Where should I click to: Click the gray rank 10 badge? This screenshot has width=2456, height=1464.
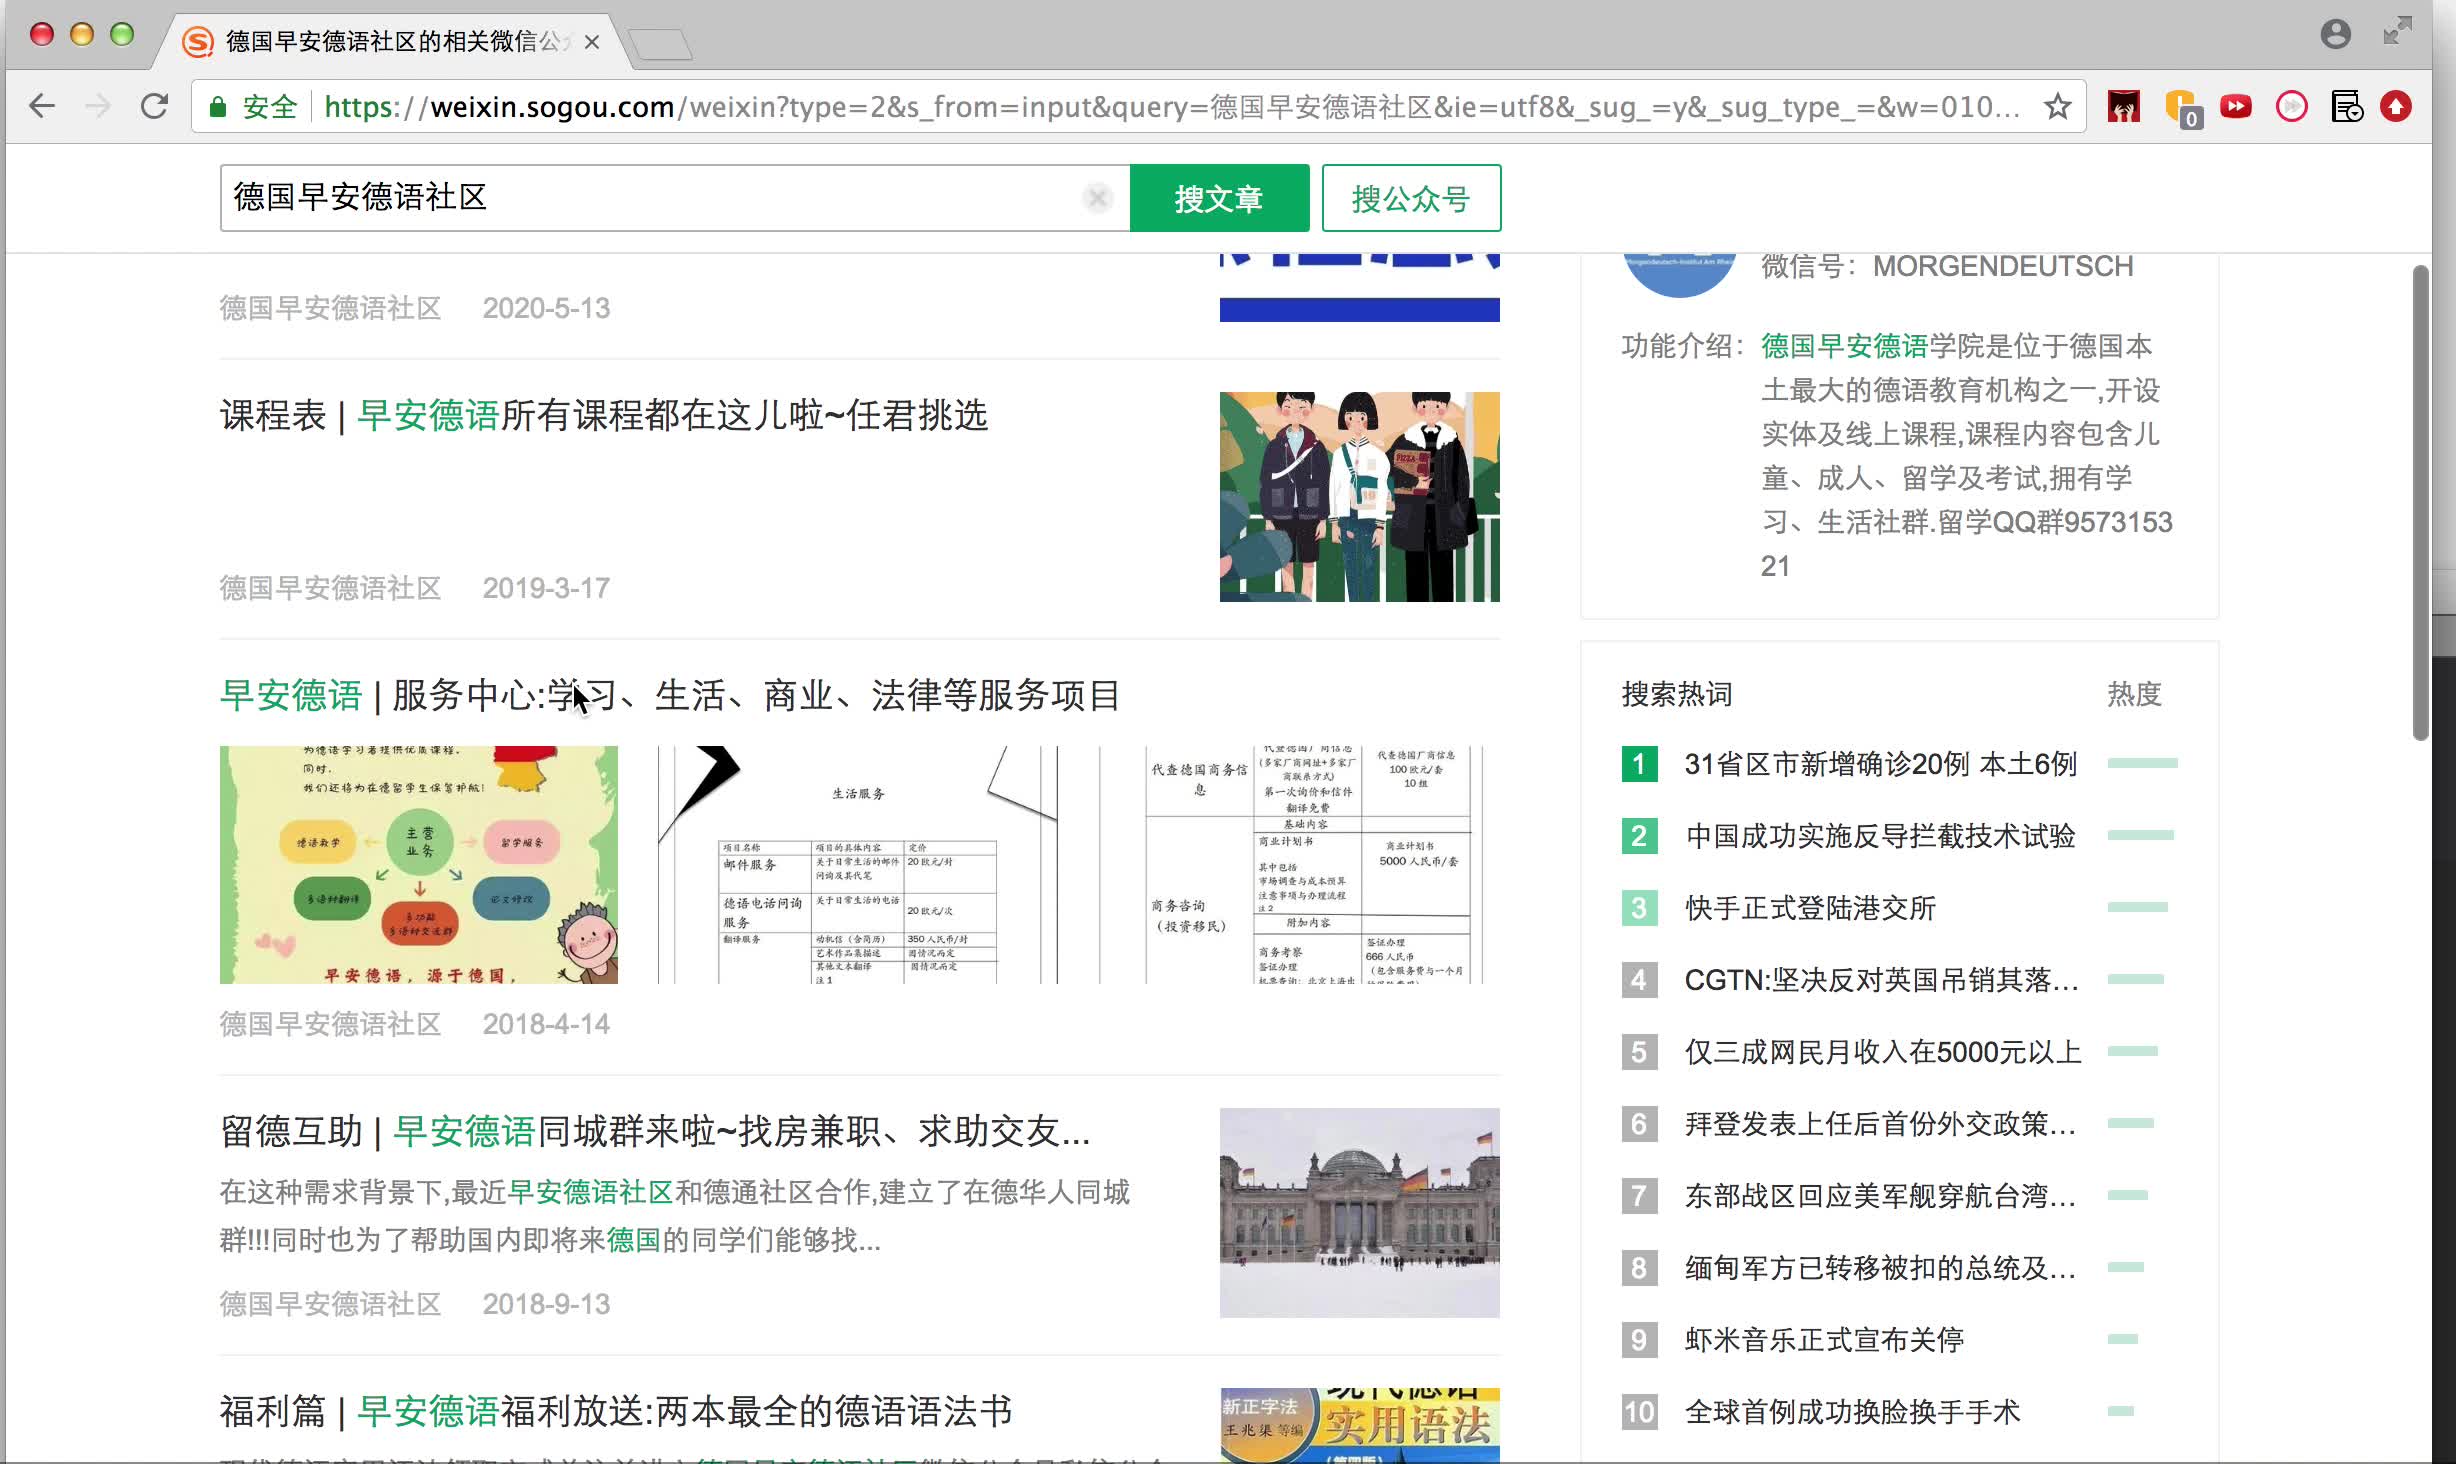click(1639, 1412)
